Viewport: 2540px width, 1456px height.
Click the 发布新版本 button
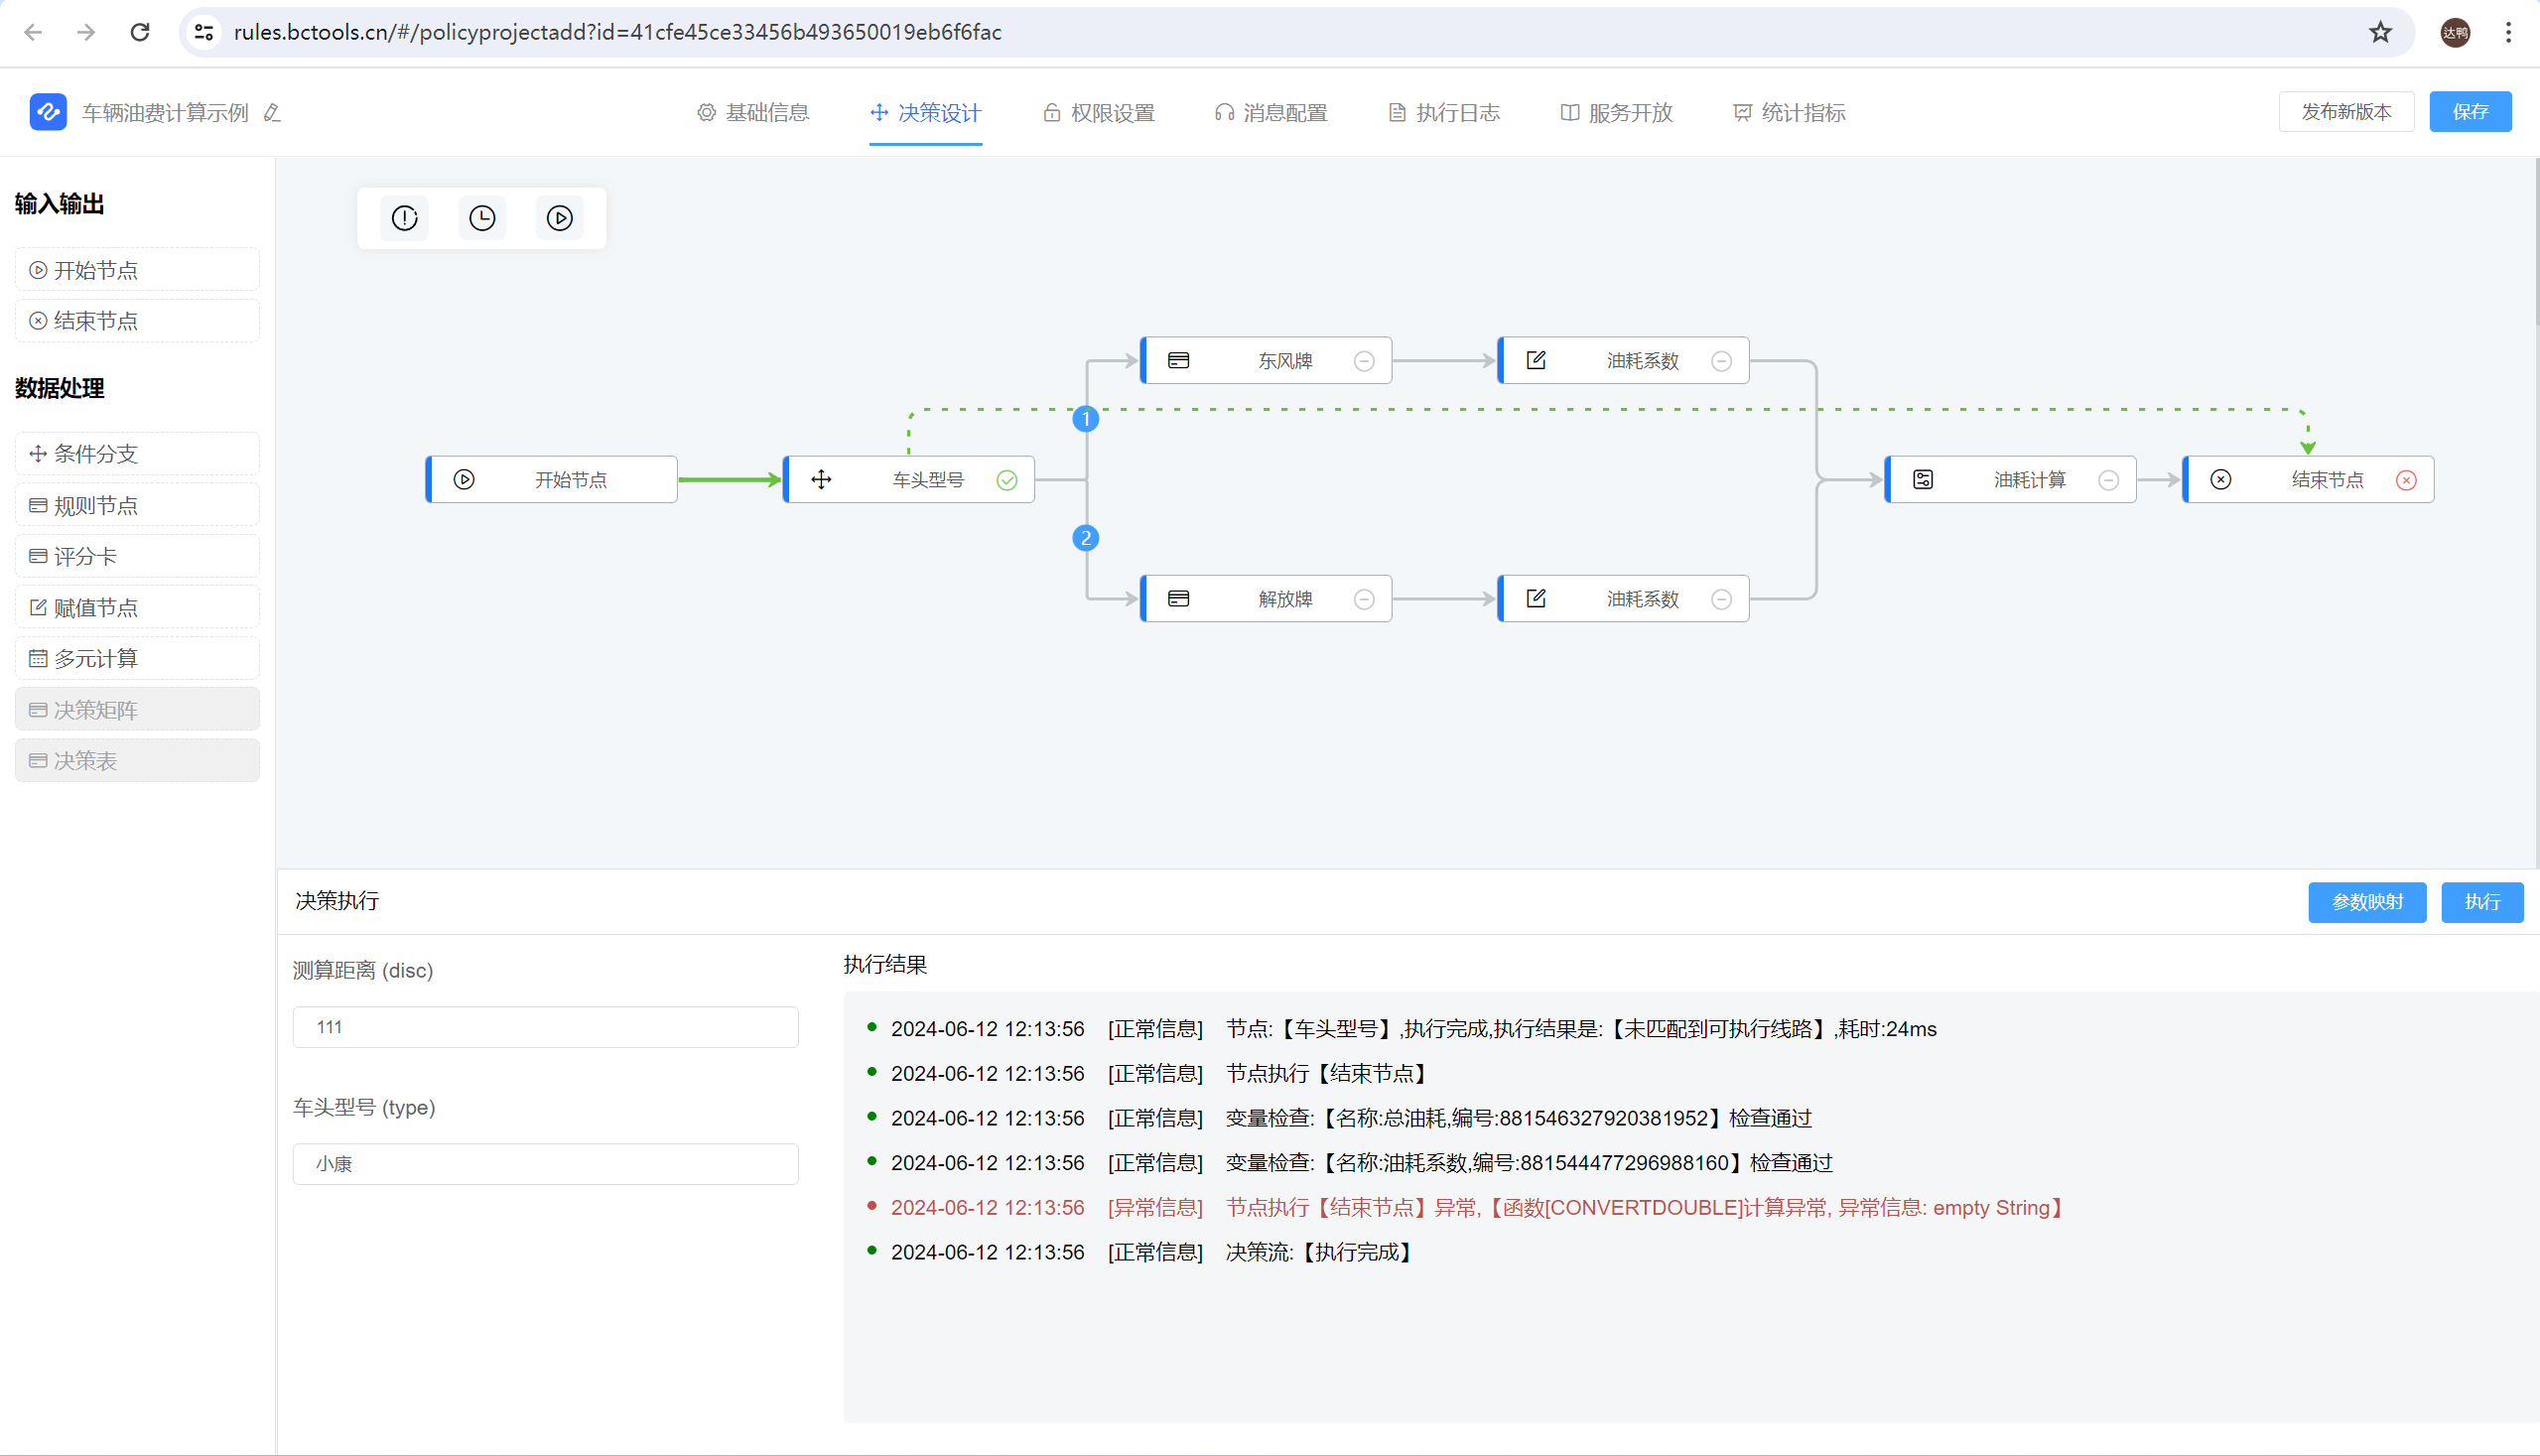pyautogui.click(x=2346, y=112)
